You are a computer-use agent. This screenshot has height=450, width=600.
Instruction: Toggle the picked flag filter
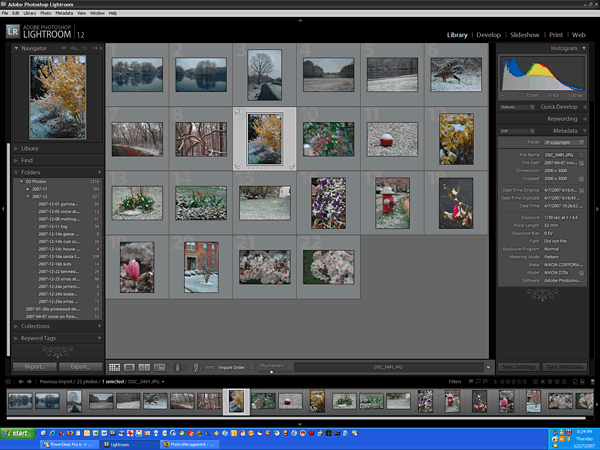point(471,382)
